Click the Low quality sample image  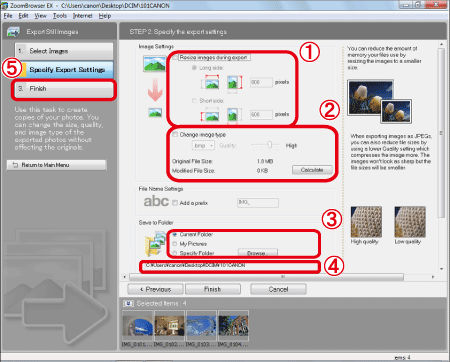(x=410, y=222)
